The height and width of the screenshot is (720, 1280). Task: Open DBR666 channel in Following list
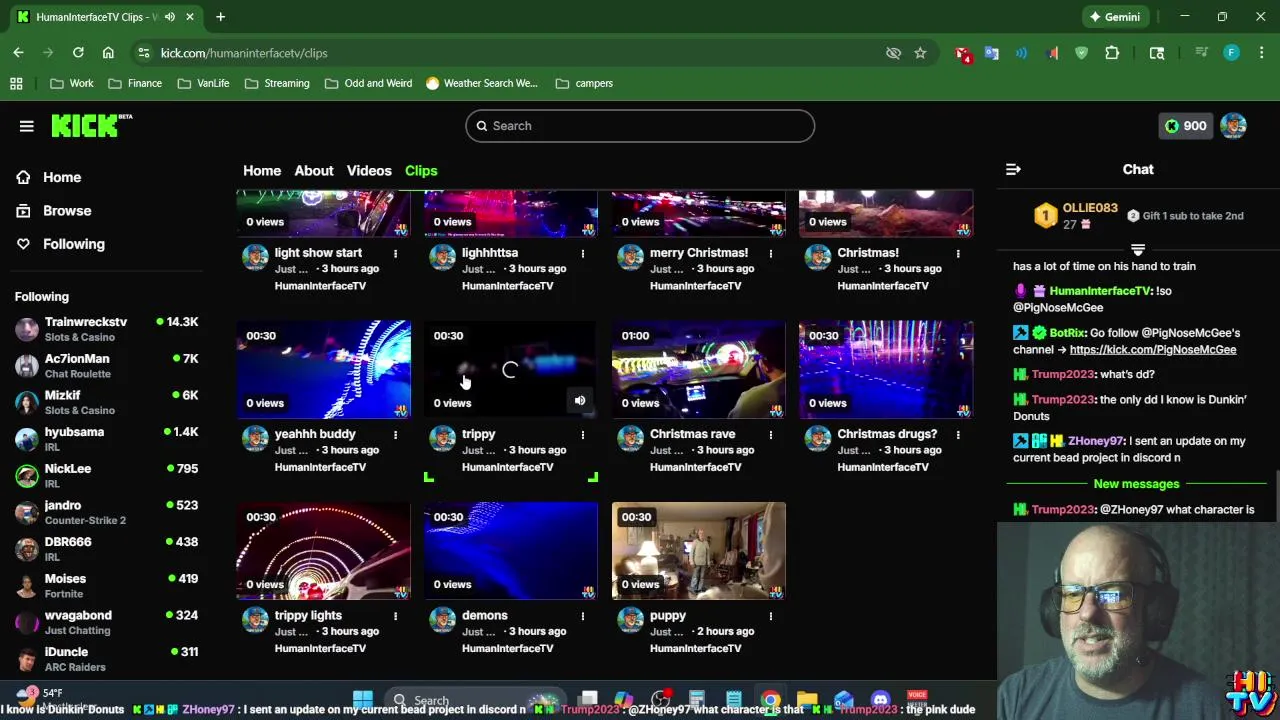(x=107, y=549)
